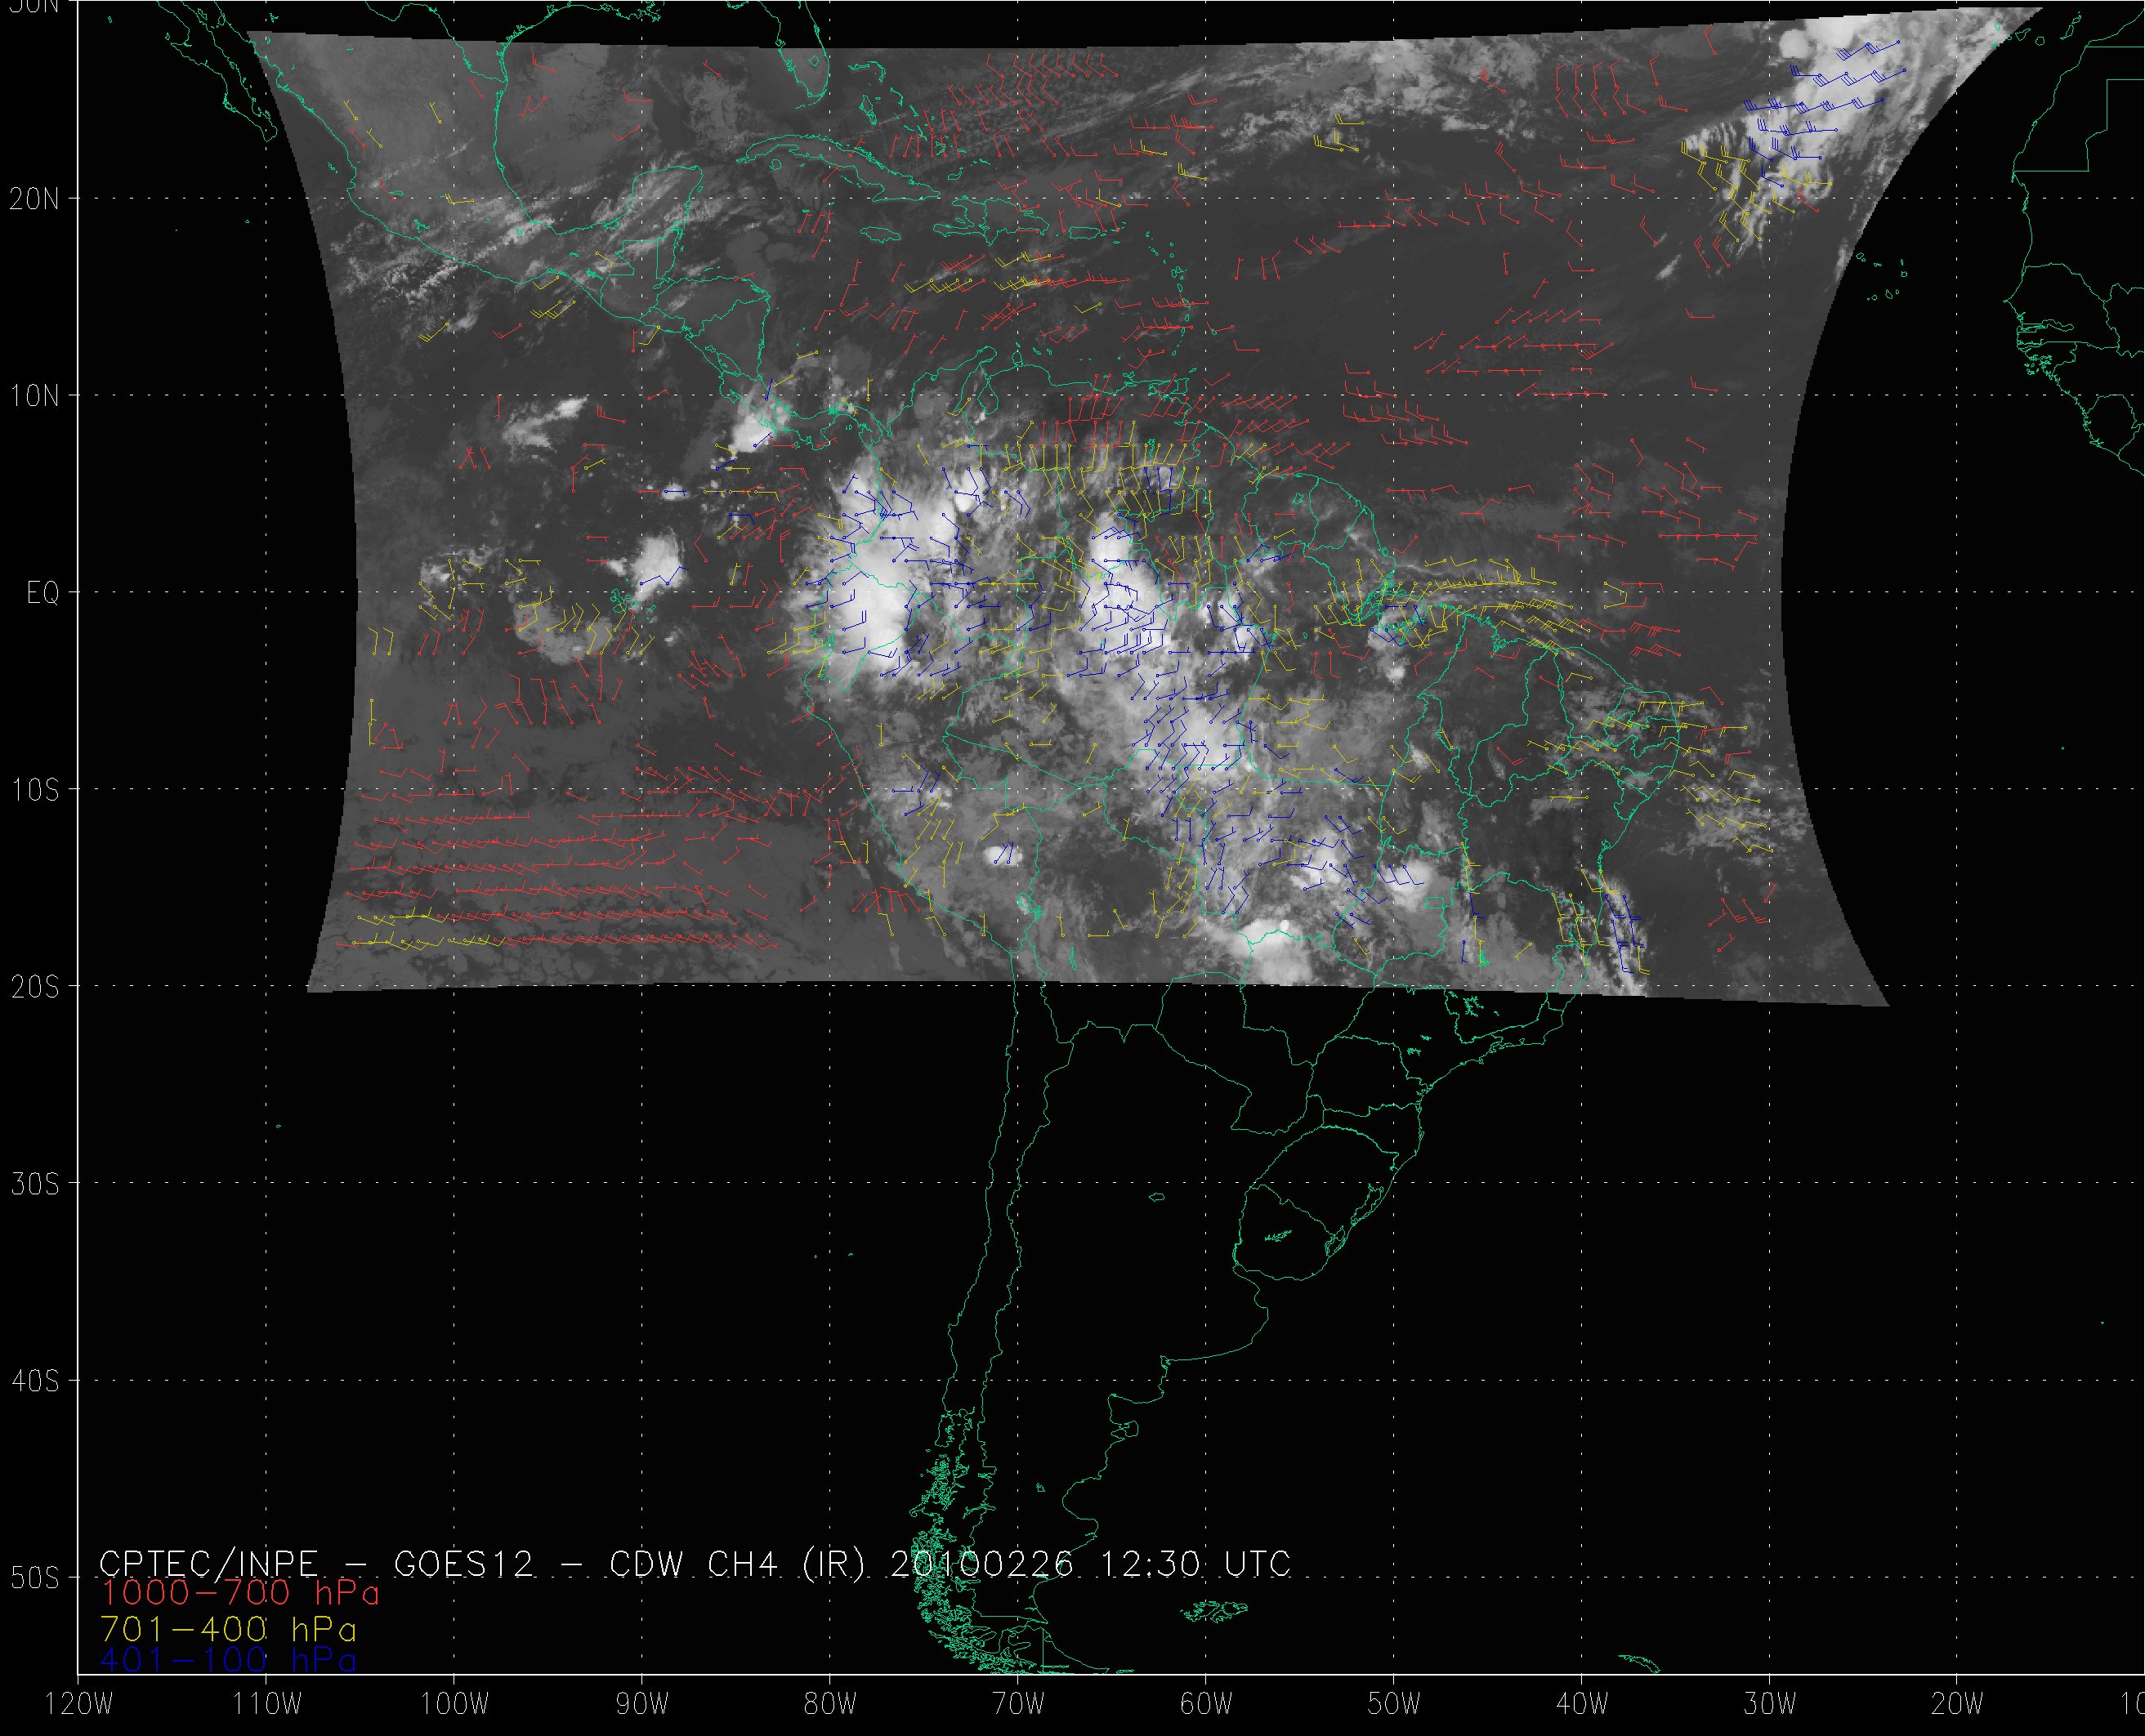Click the 120W longitude axis label
The height and width of the screenshot is (1736, 2145).
(80, 1704)
